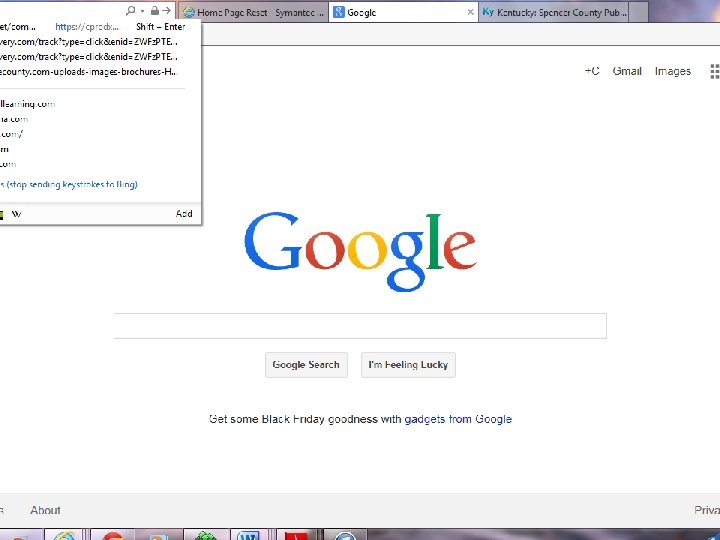Viewport: 720px width, 540px height.
Task: Follow the gadgets from Google link
Action: [x=458, y=419]
